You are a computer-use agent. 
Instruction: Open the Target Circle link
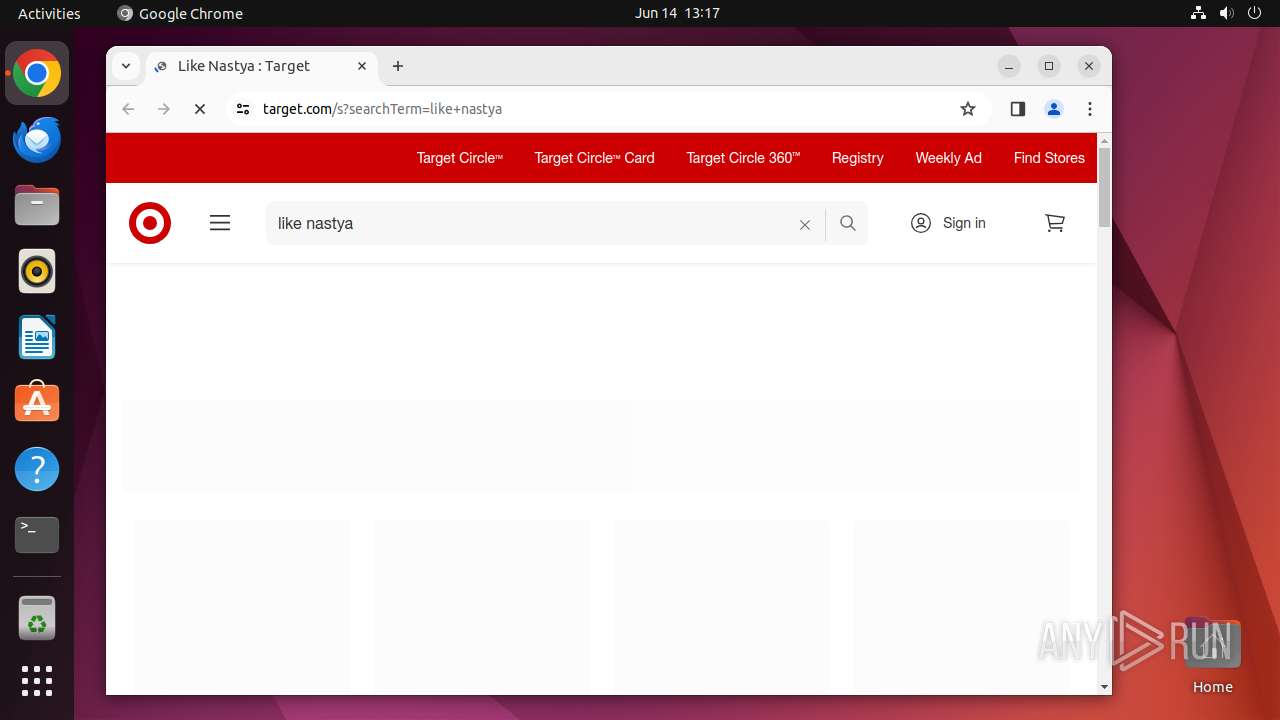pyautogui.click(x=460, y=158)
